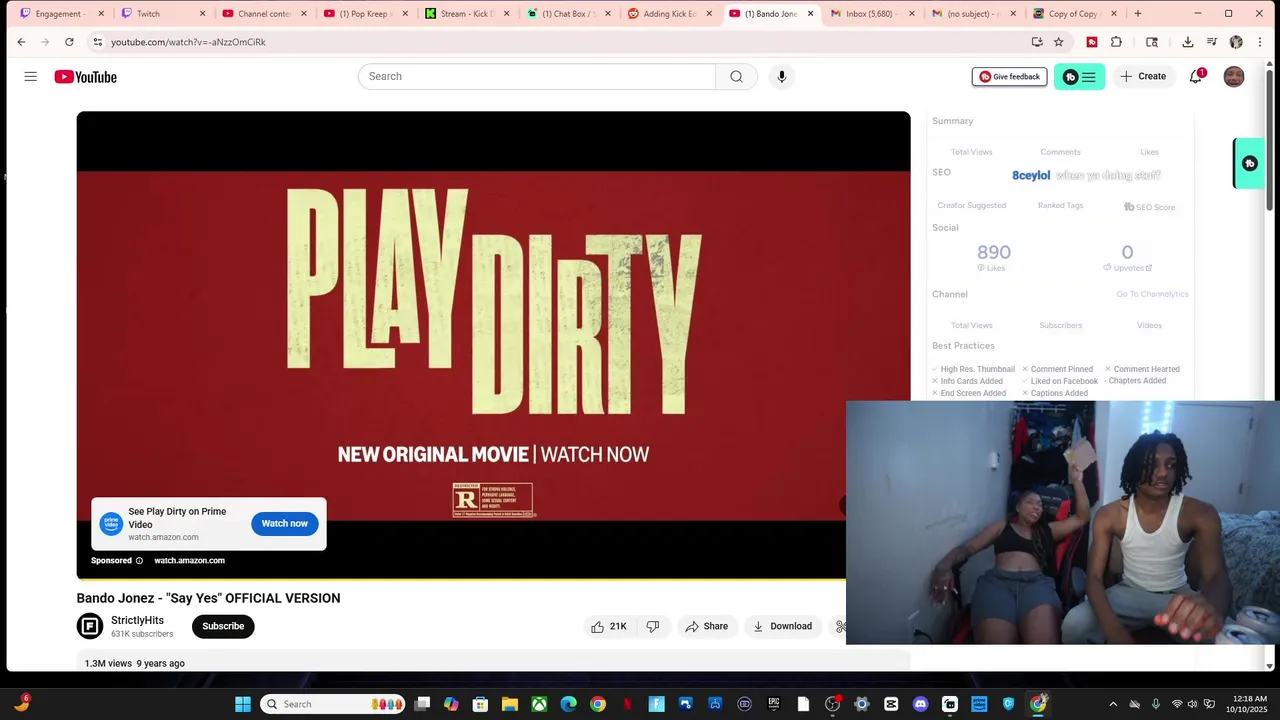Go to the YouTube home logo
This screenshot has width=1280, height=720.
pos(86,77)
